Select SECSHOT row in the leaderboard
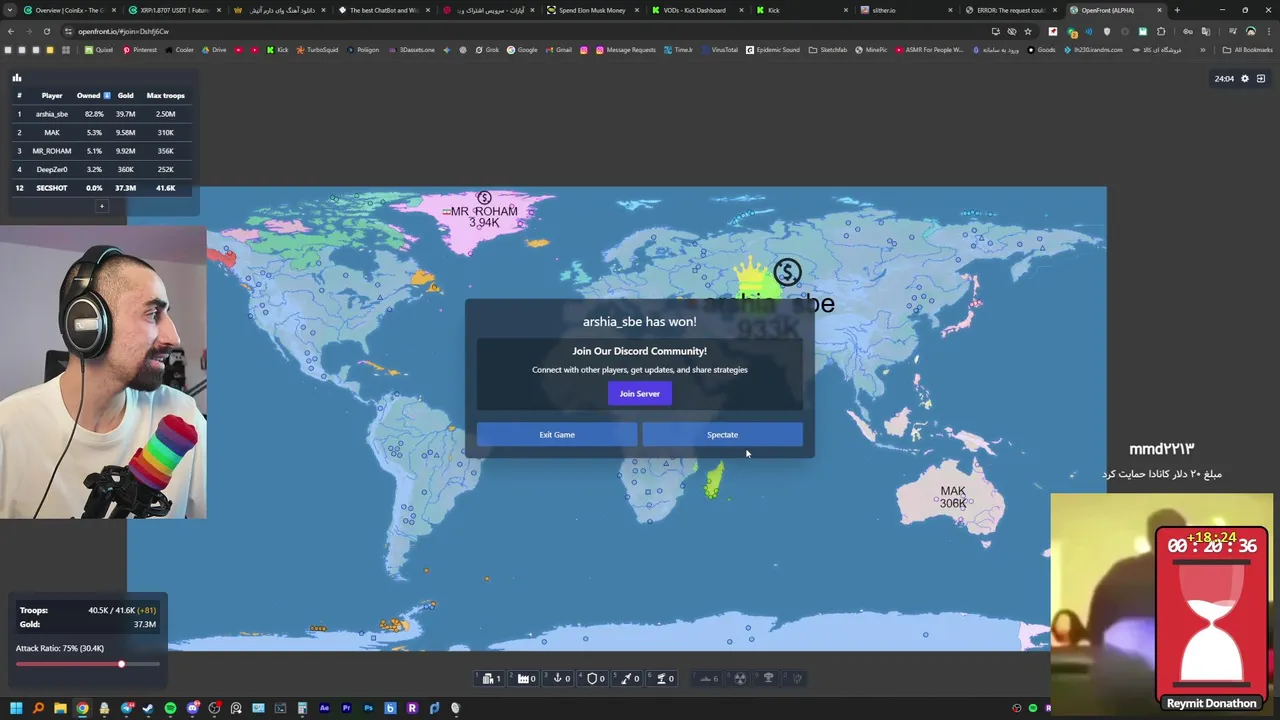Viewport: 1280px width, 720px height. 100,188
